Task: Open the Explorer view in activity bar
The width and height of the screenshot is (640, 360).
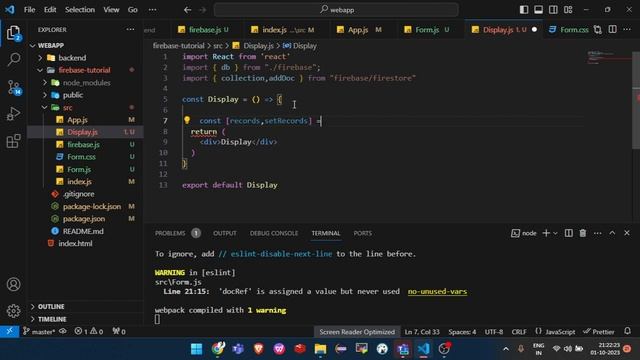Action: click(x=13, y=33)
